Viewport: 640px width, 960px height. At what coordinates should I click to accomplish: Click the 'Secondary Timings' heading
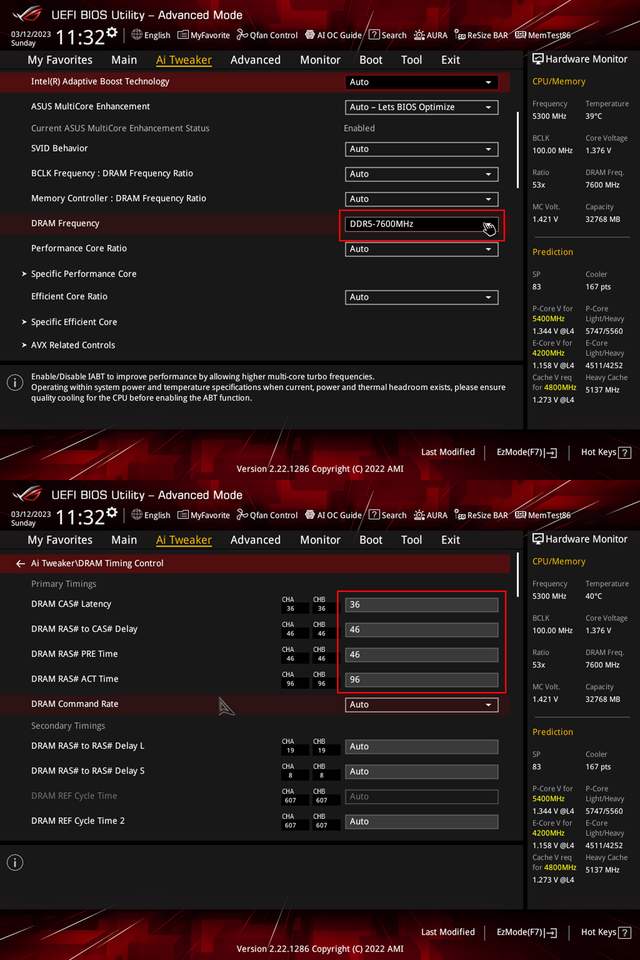click(x=68, y=726)
